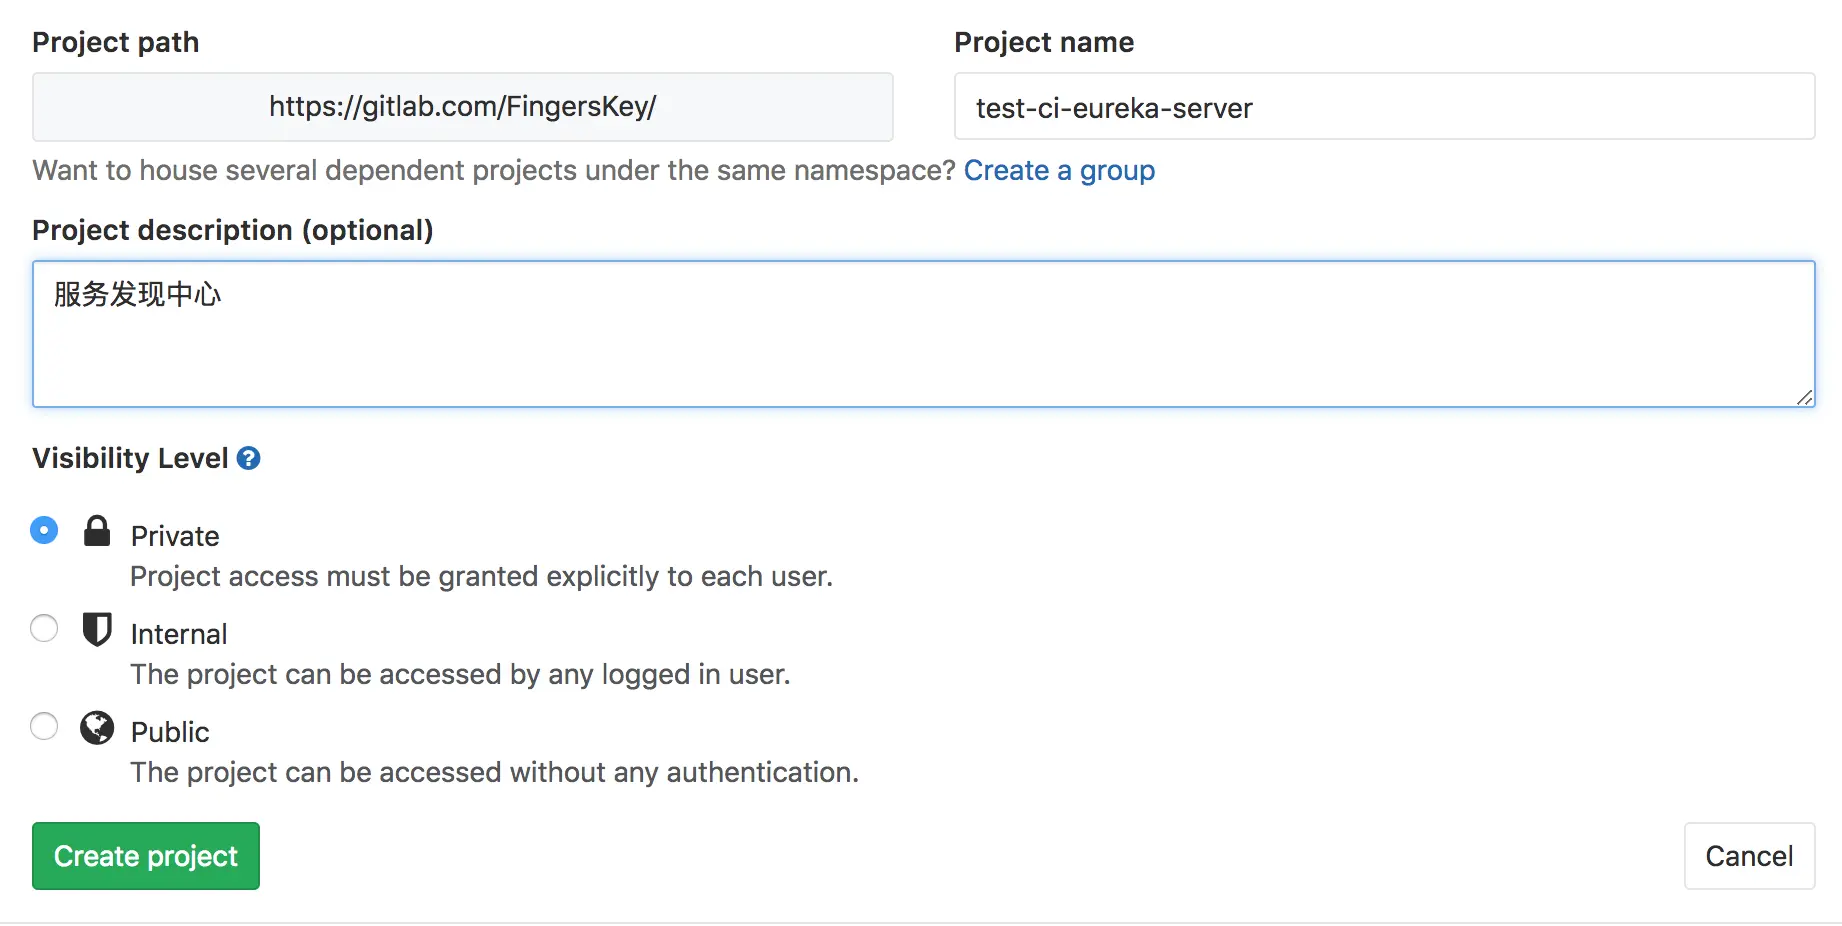Click the Internal shield icon

point(97,629)
